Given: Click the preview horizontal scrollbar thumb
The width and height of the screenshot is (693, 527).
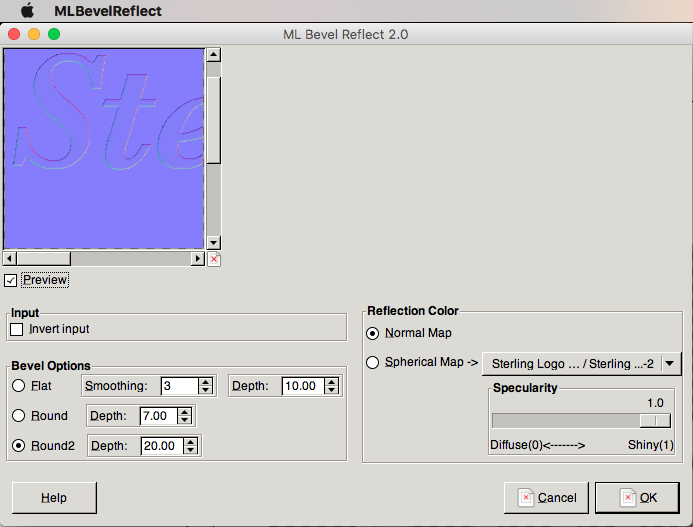Looking at the screenshot, I should tap(43, 258).
